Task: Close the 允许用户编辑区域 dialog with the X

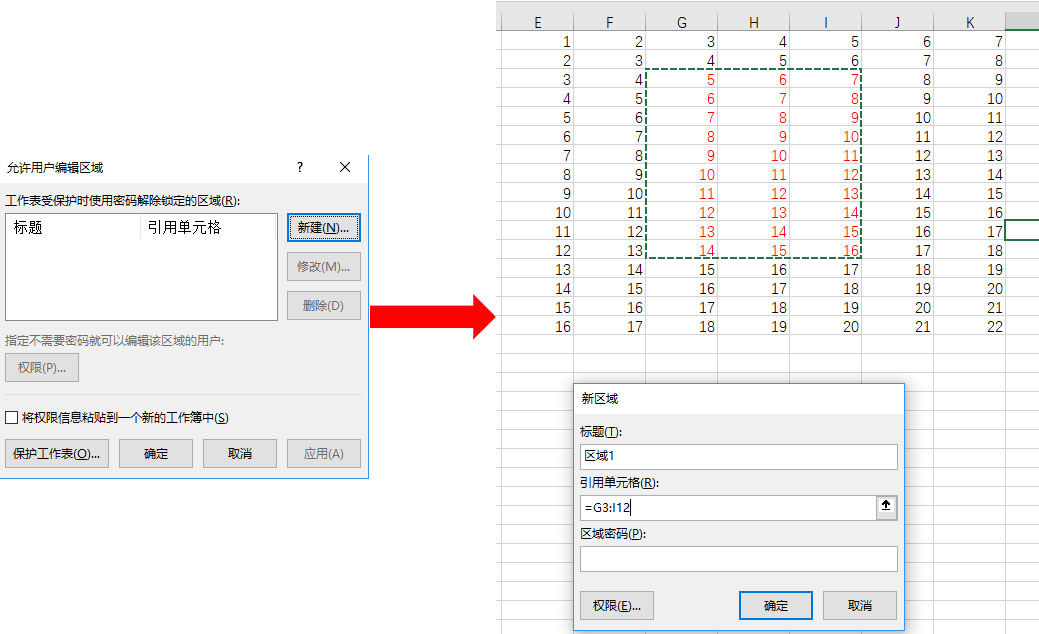Action: (344, 167)
